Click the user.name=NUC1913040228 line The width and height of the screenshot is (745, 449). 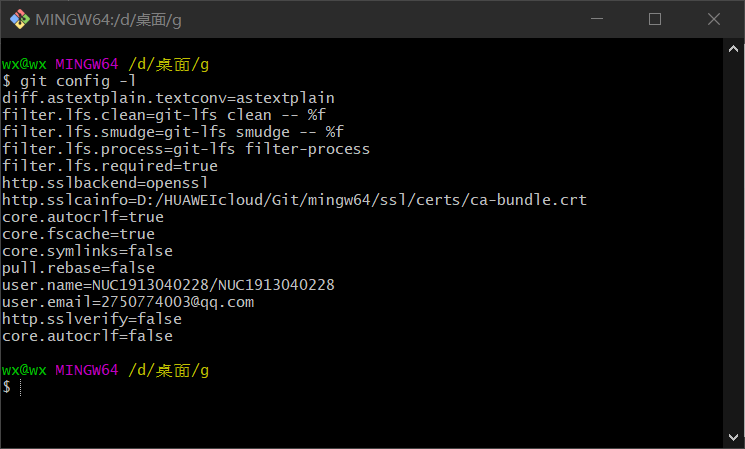(168, 285)
